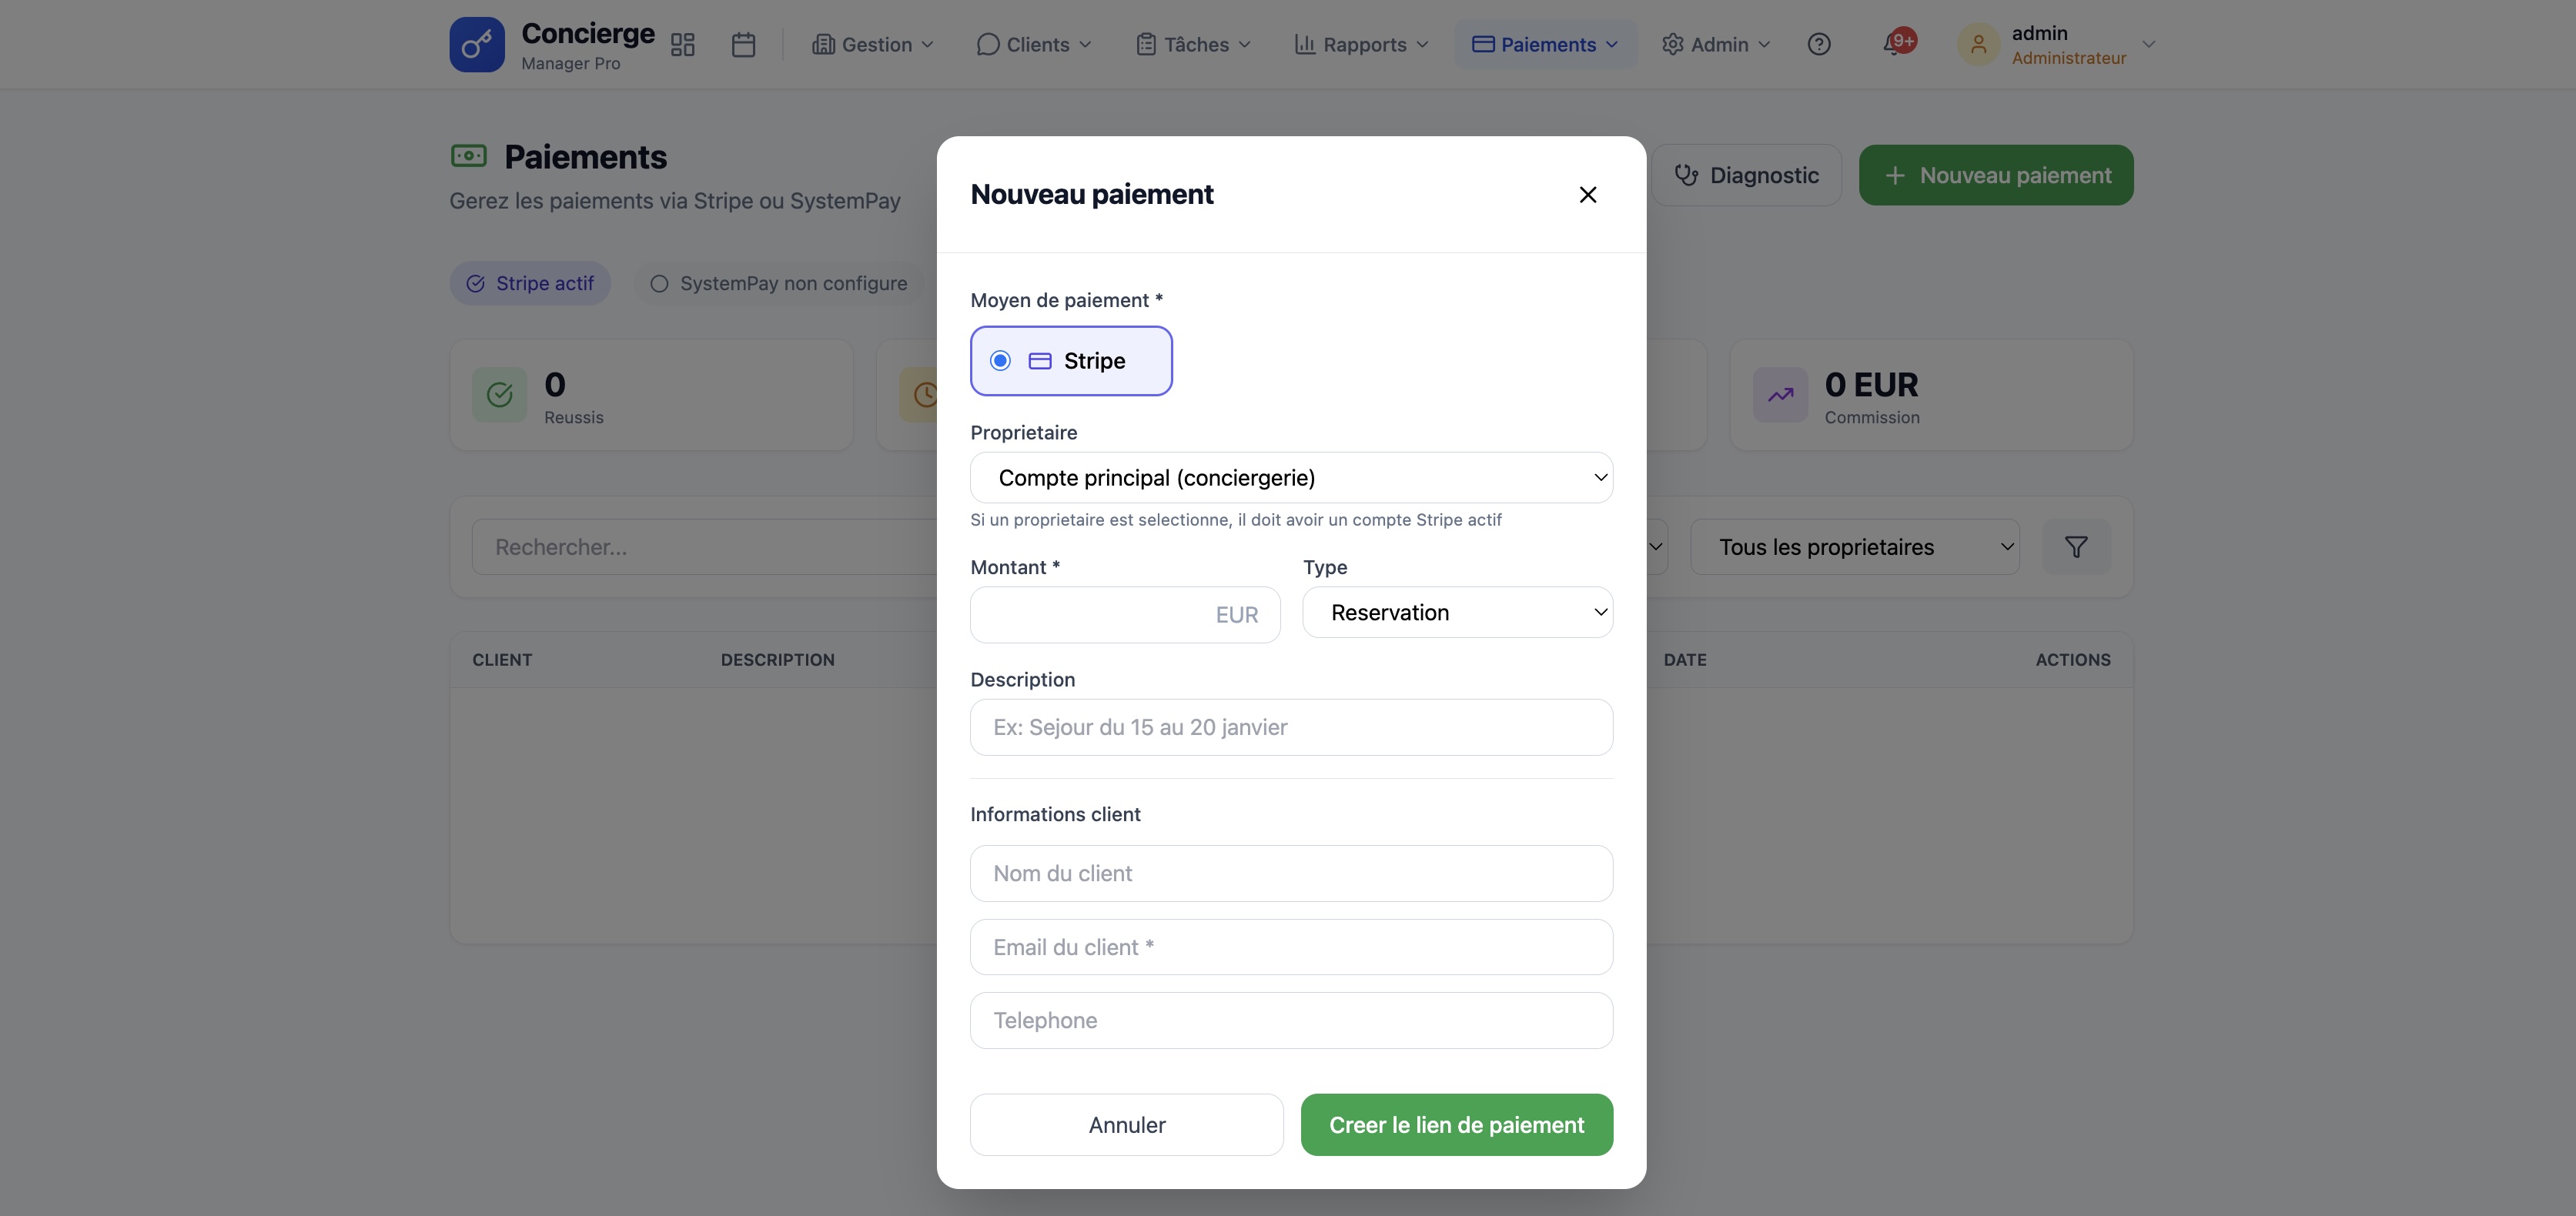
Task: Click the Concierge key logo icon
Action: click(476, 44)
